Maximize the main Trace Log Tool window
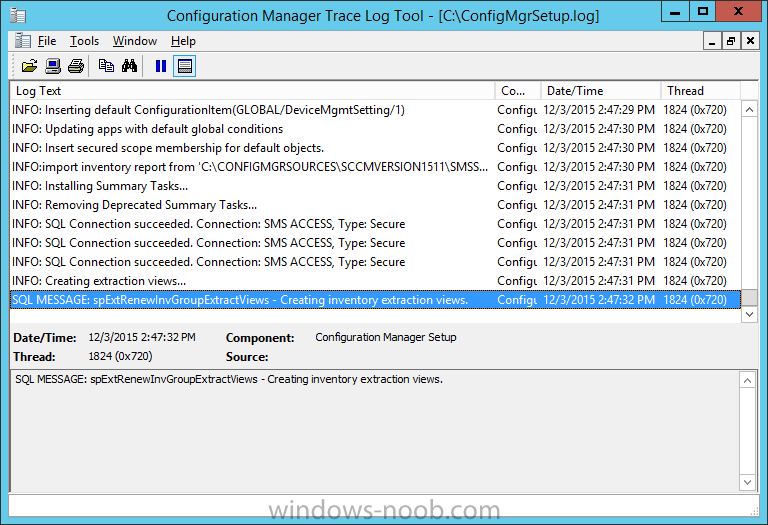 point(702,12)
